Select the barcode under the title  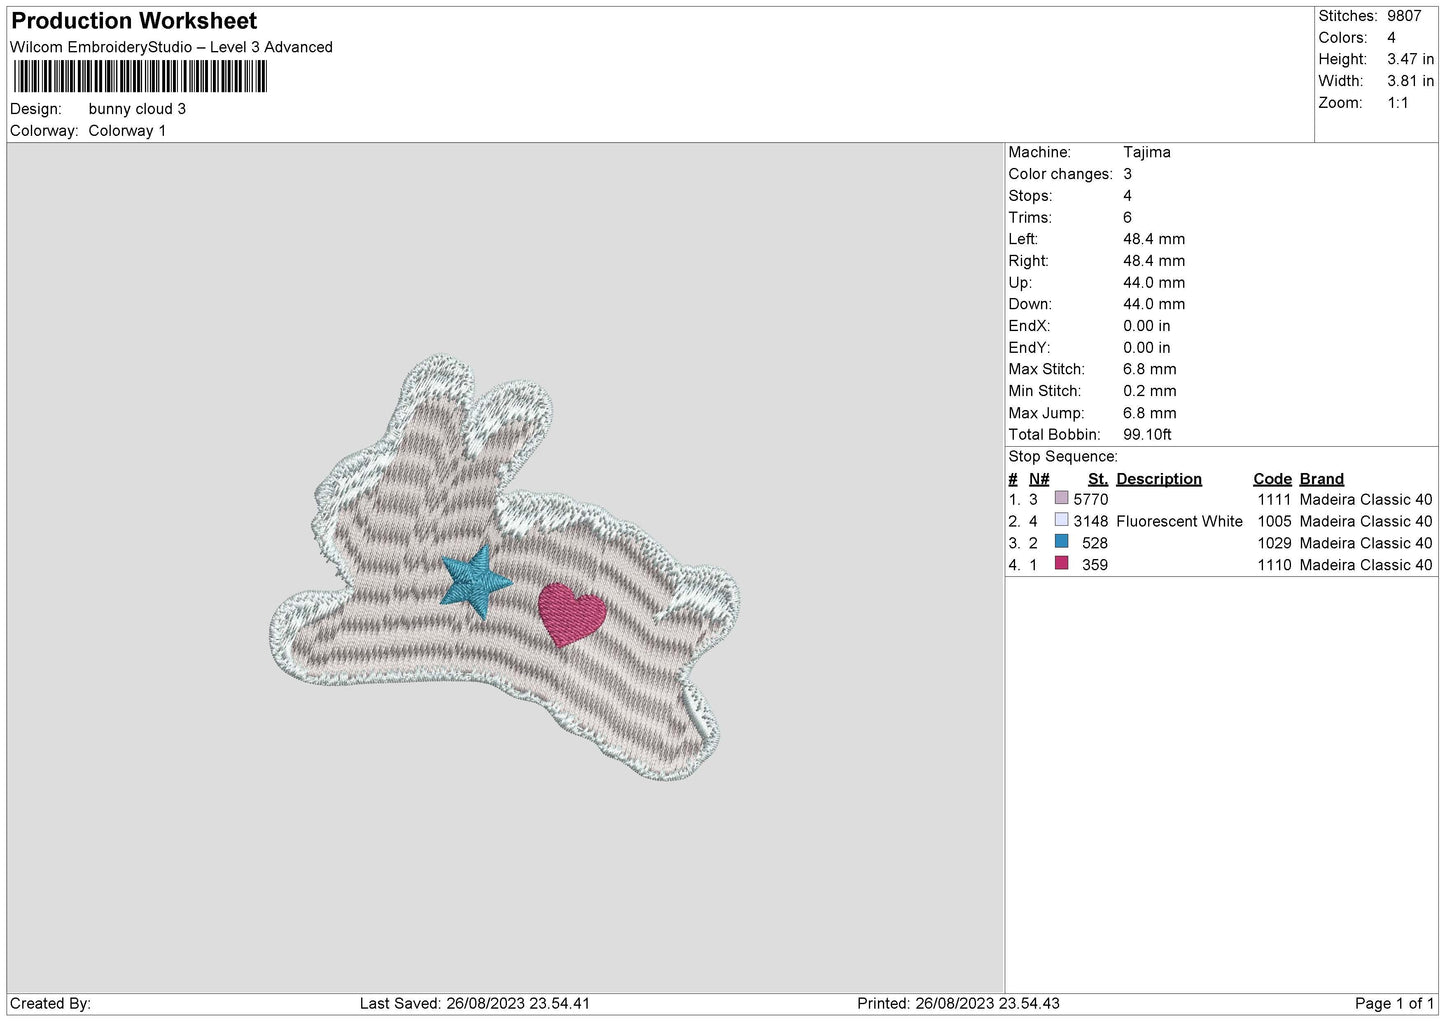(x=140, y=77)
